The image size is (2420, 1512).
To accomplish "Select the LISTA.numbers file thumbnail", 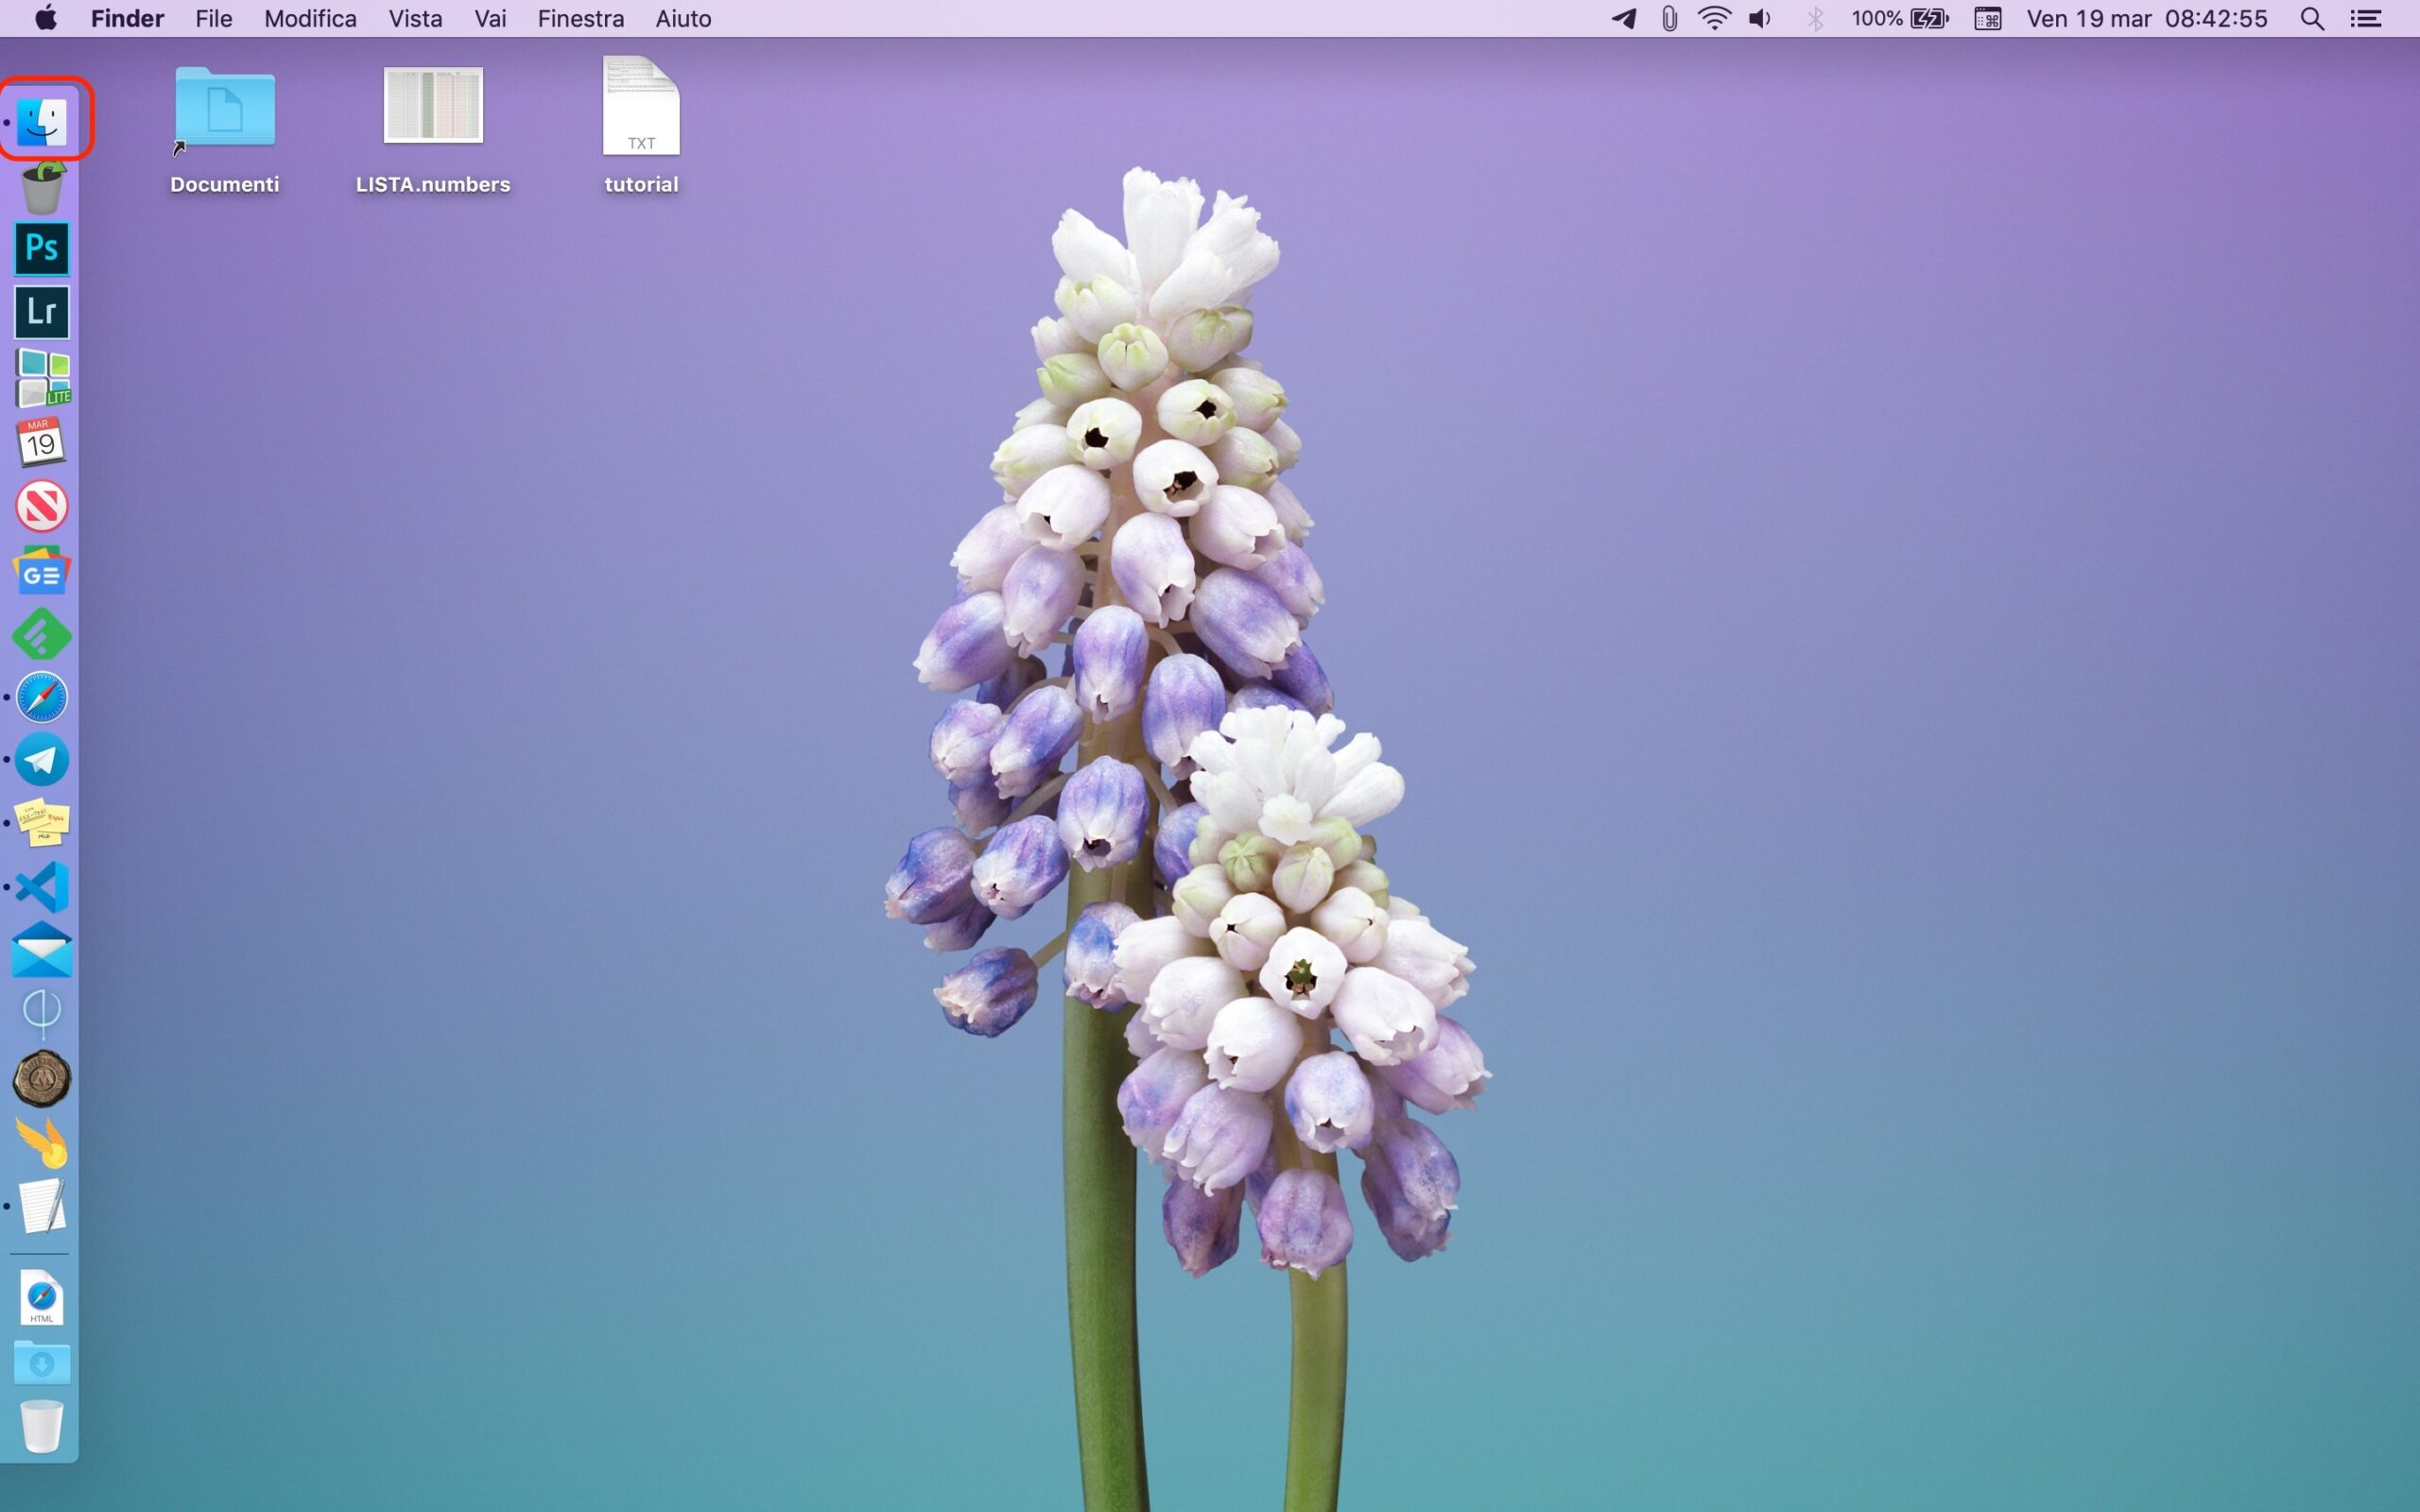I will click(x=433, y=106).
